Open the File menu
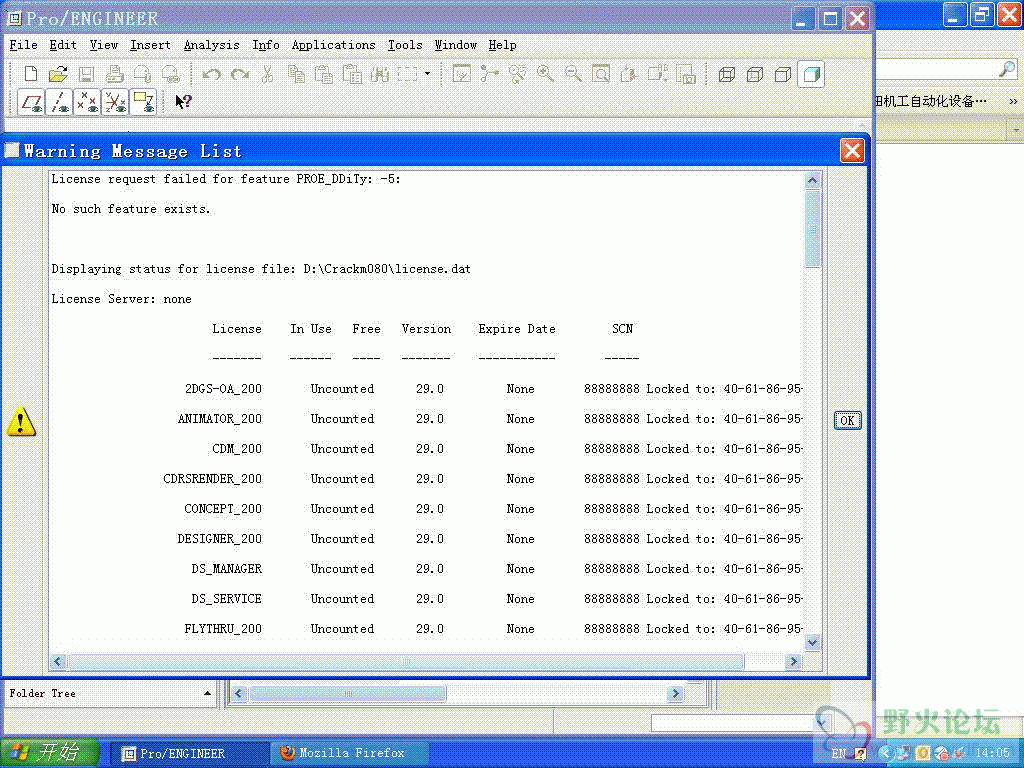The width and height of the screenshot is (1024, 768). pos(24,45)
